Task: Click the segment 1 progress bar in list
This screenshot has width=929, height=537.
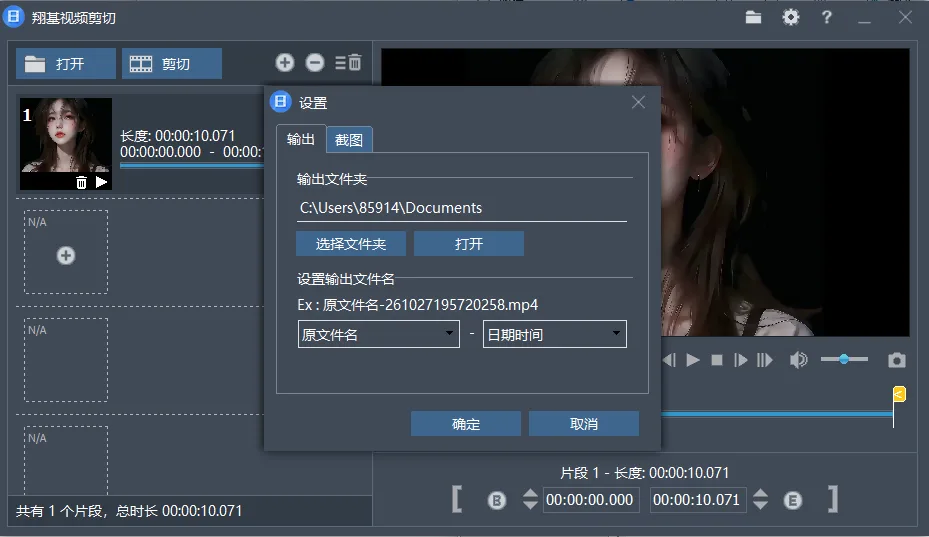Action: point(191,166)
